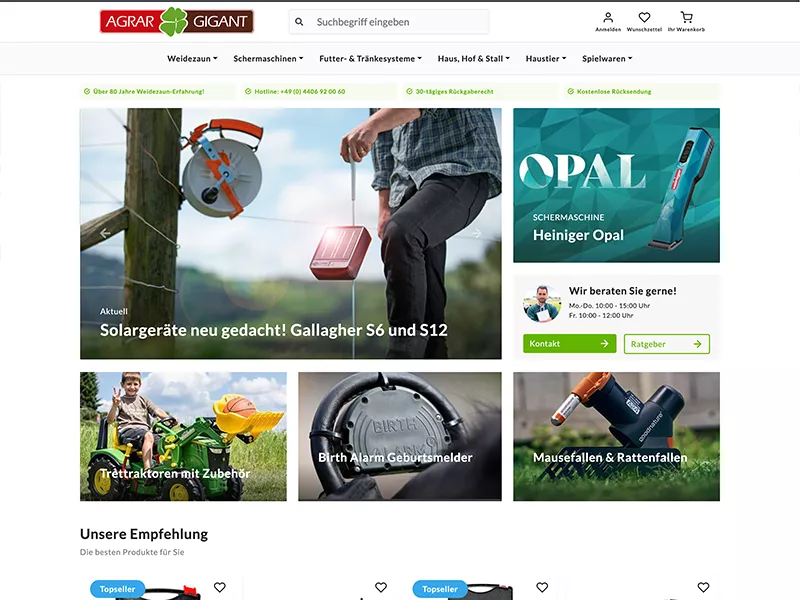The width and height of the screenshot is (800, 600).
Task: Advance banner with right arrow
Action: pyautogui.click(x=476, y=234)
